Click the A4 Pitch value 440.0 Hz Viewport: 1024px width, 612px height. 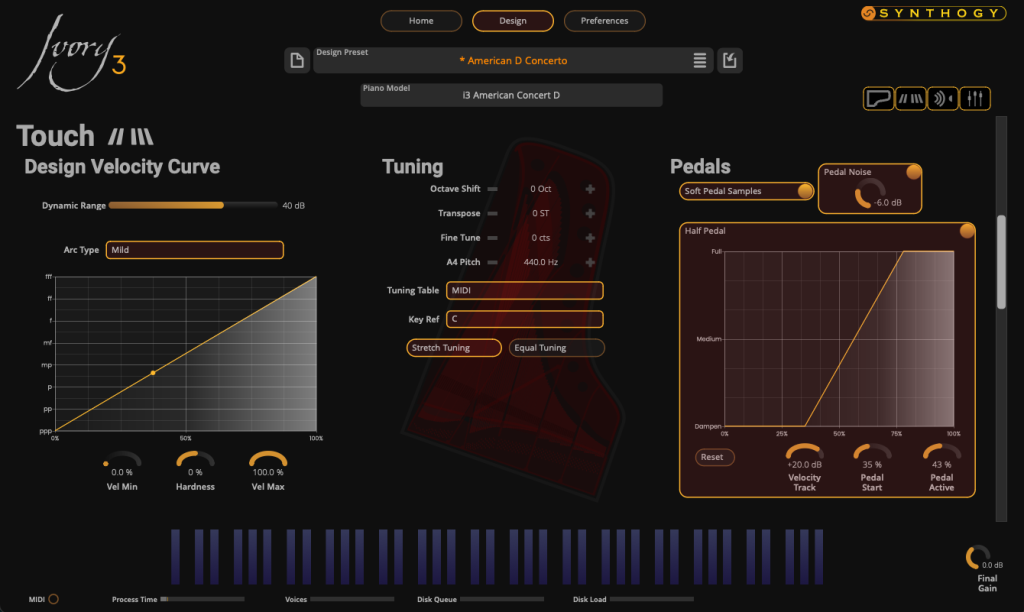(x=541, y=262)
